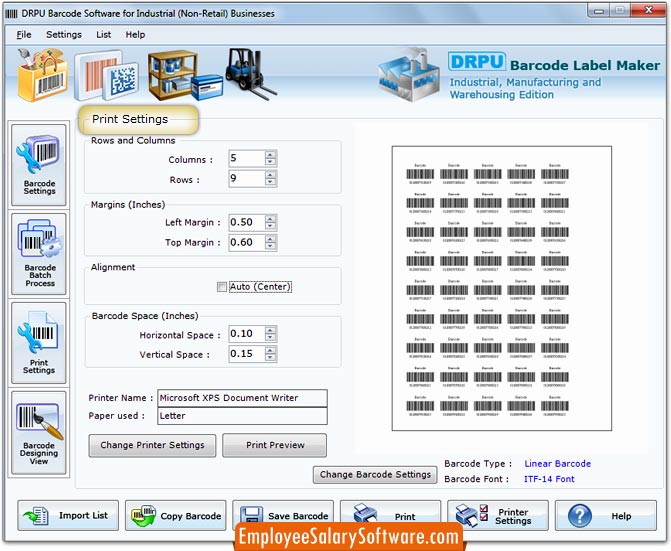This screenshot has height=551, width=671.
Task: Click Change Printer Settings button
Action: (x=152, y=445)
